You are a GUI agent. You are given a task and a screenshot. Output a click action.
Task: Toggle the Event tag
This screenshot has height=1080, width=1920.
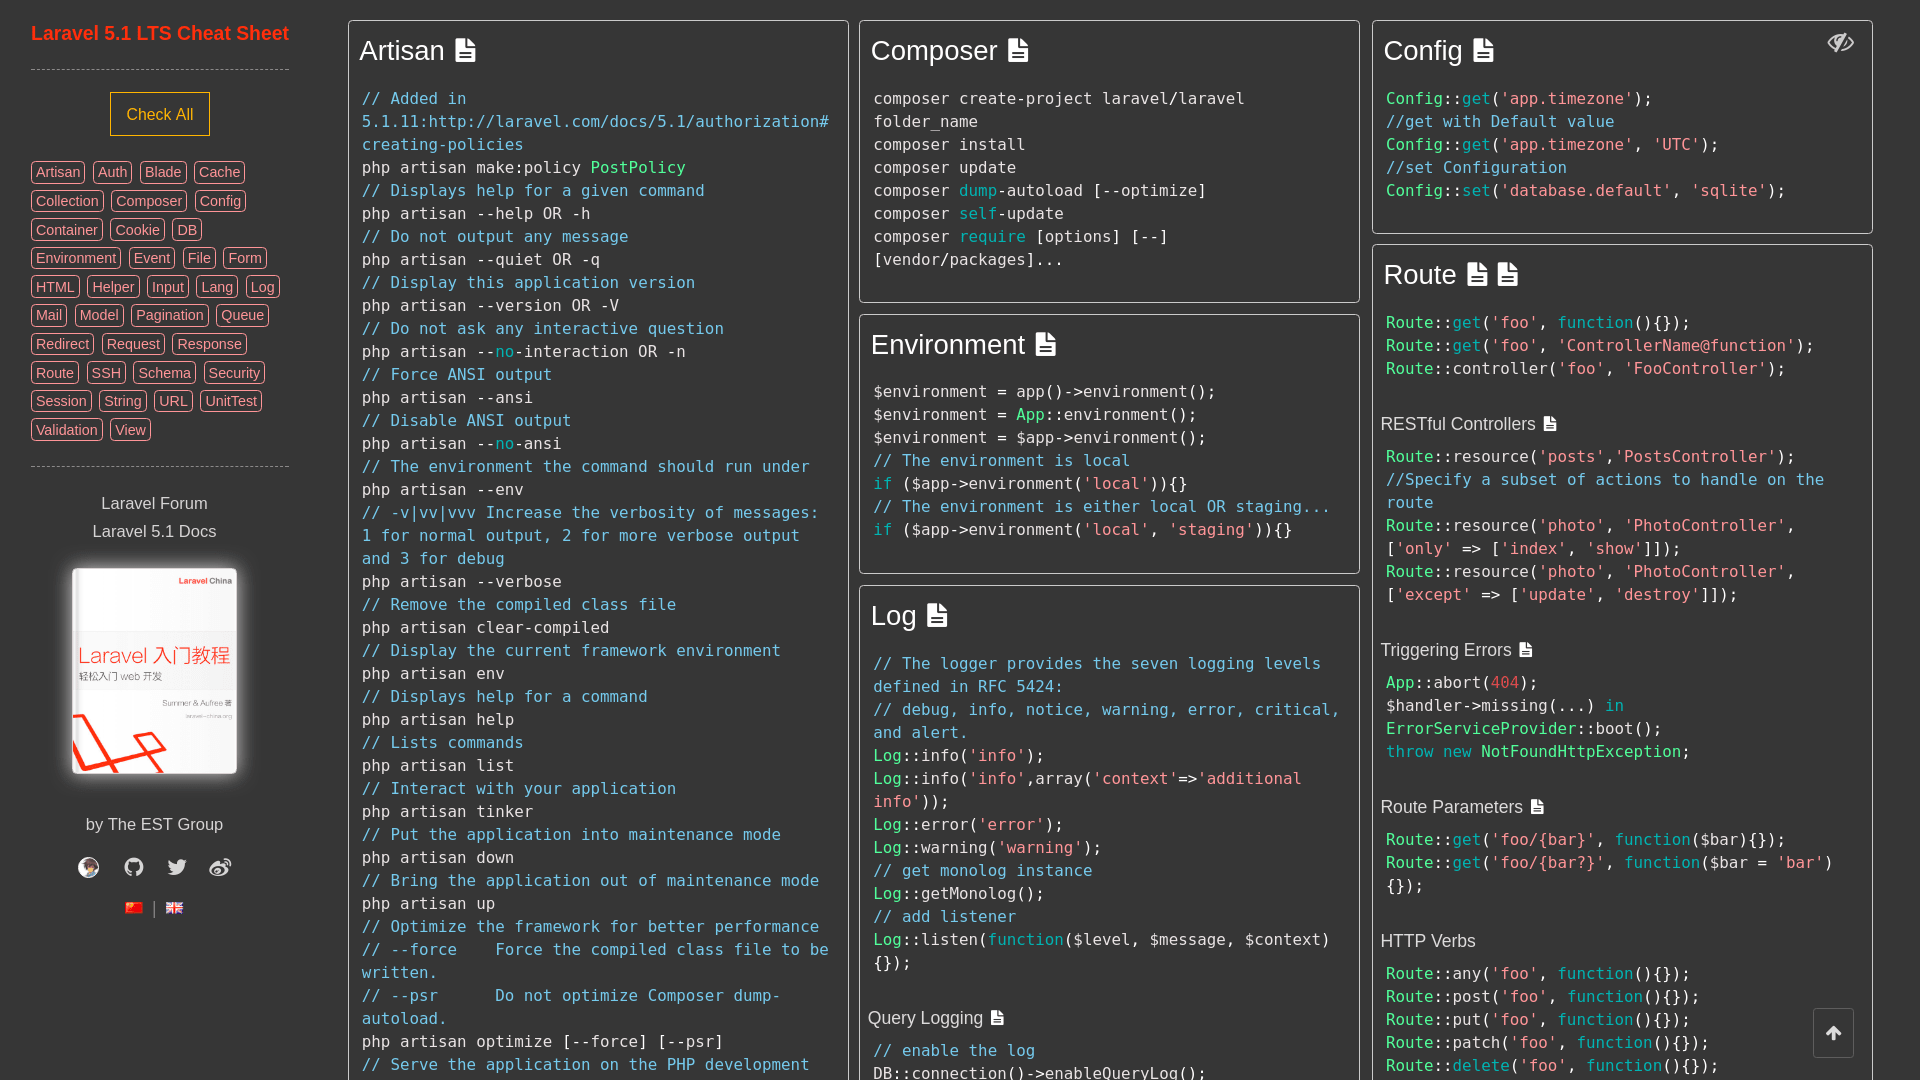152,258
